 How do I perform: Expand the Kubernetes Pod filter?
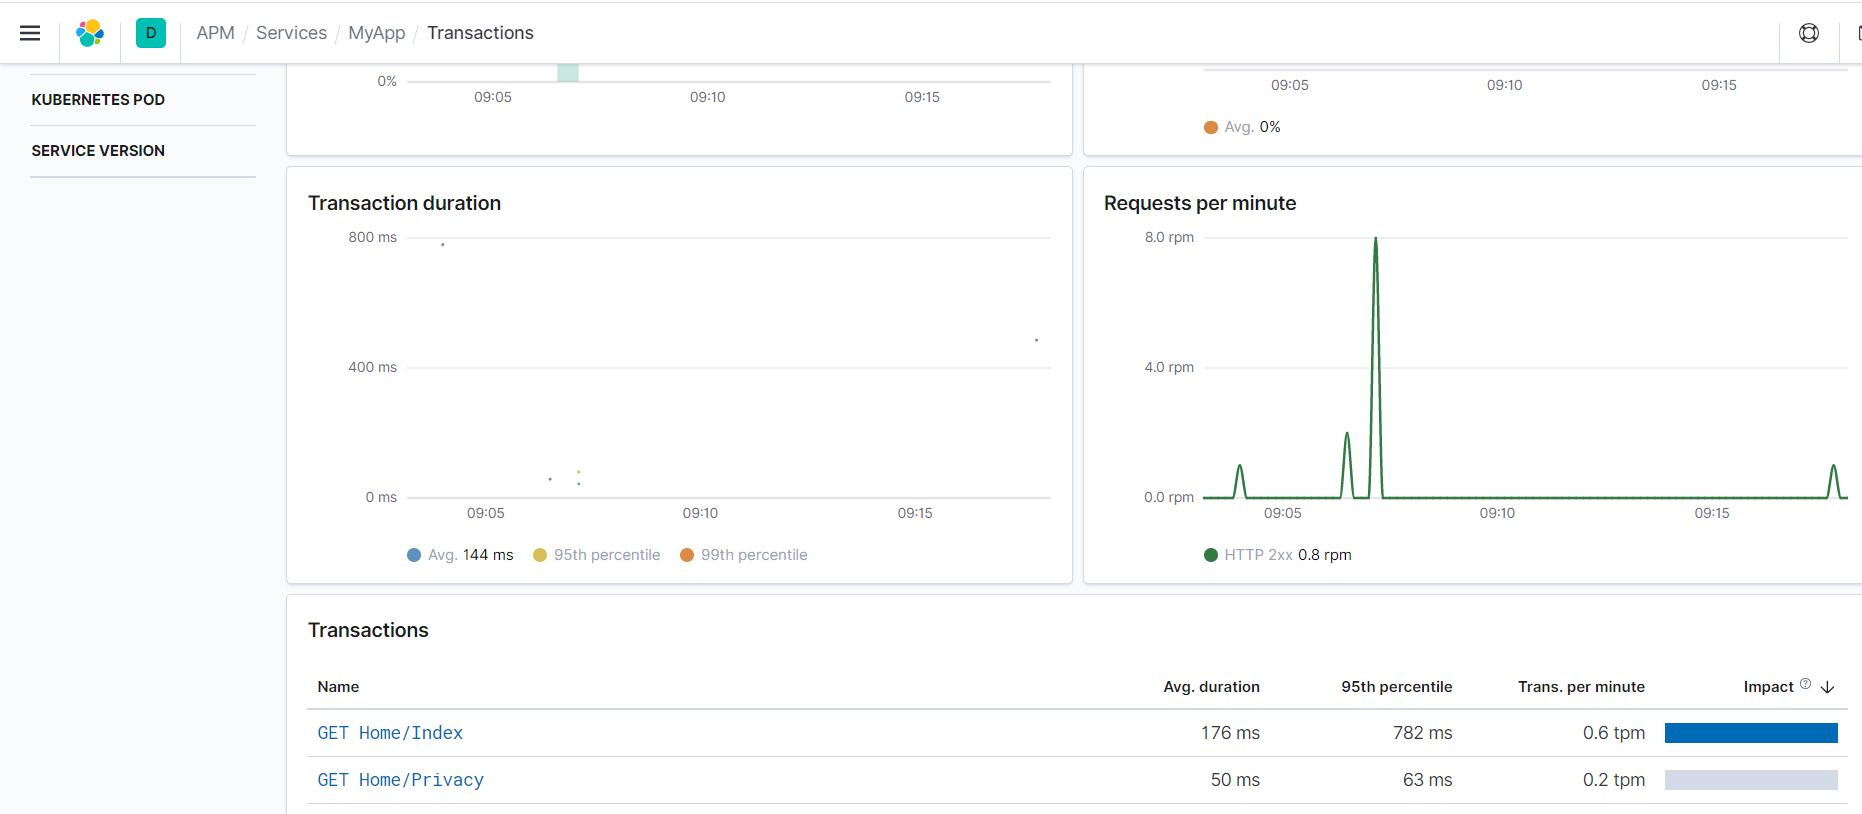[98, 100]
